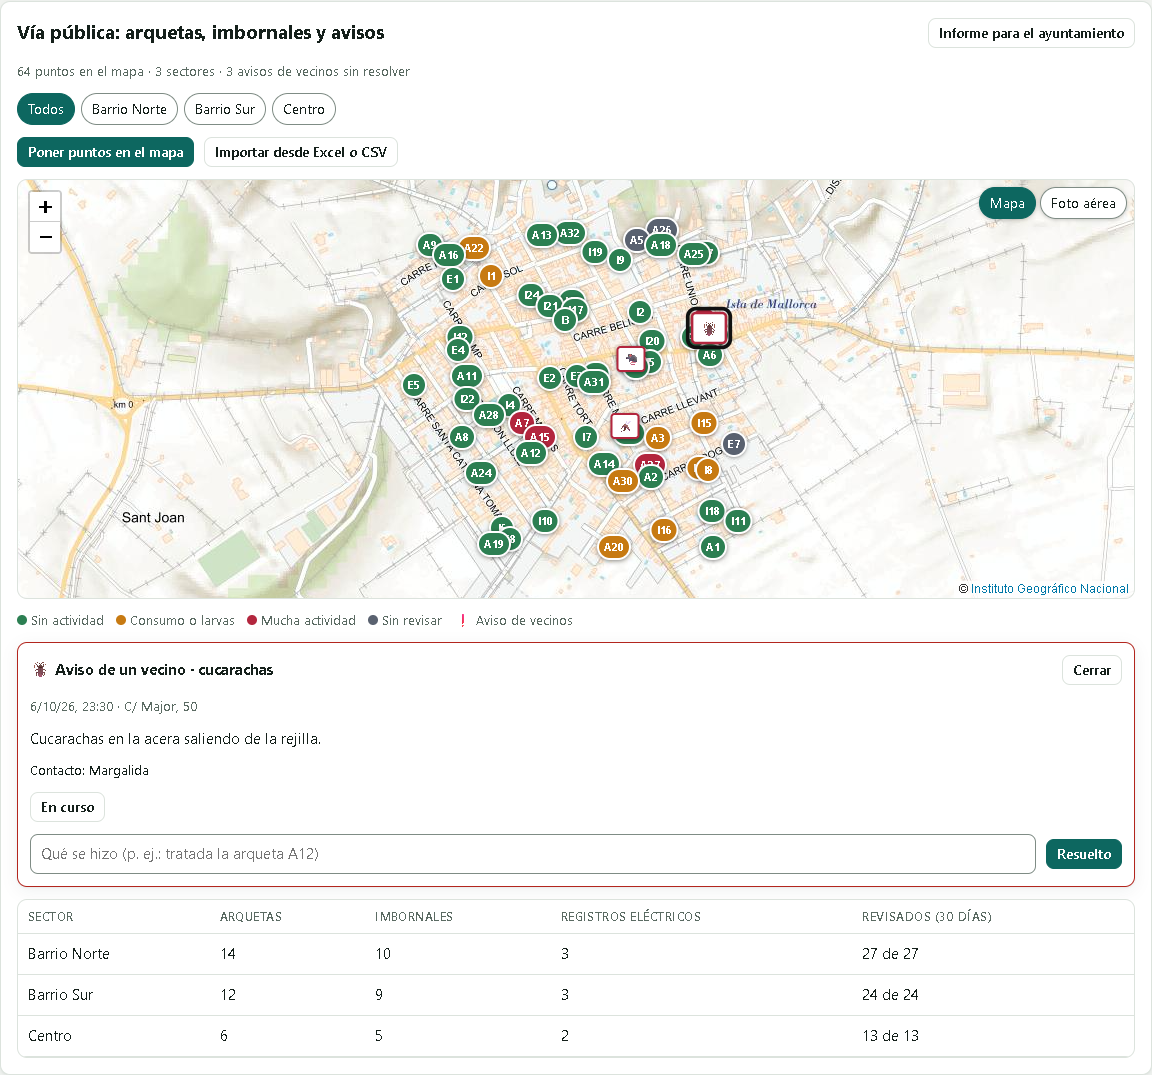The image size is (1152, 1075).
Task: Select map point I11
Action: click(738, 521)
